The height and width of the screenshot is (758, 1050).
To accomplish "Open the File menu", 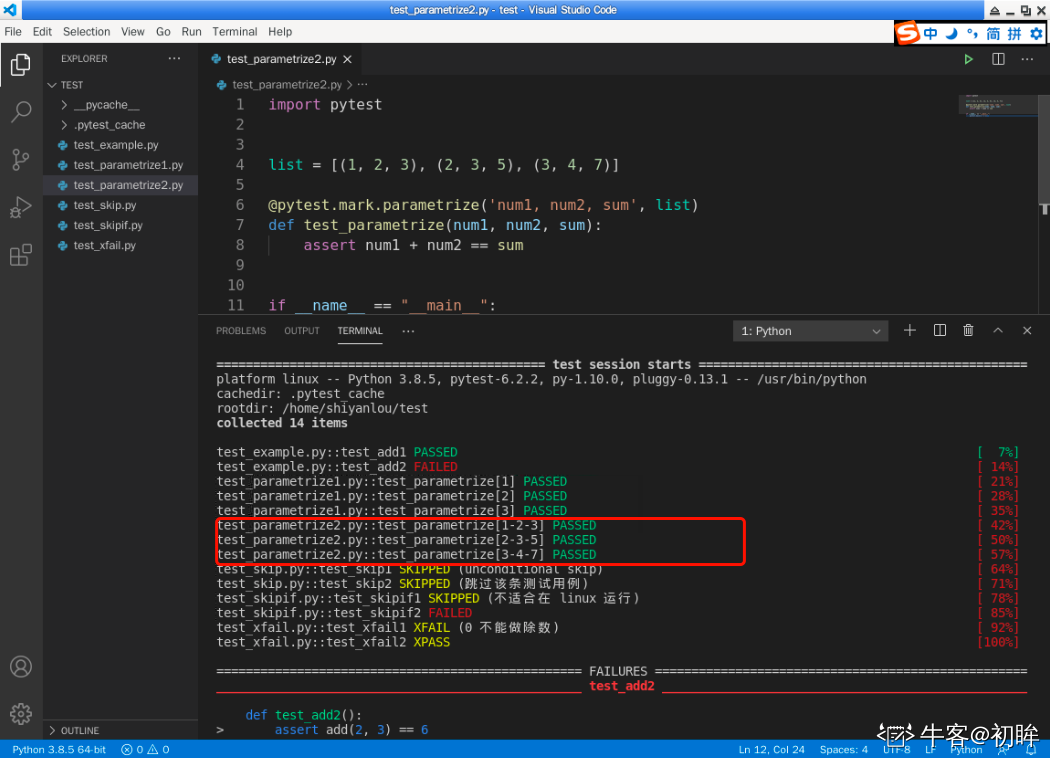I will (x=13, y=31).
